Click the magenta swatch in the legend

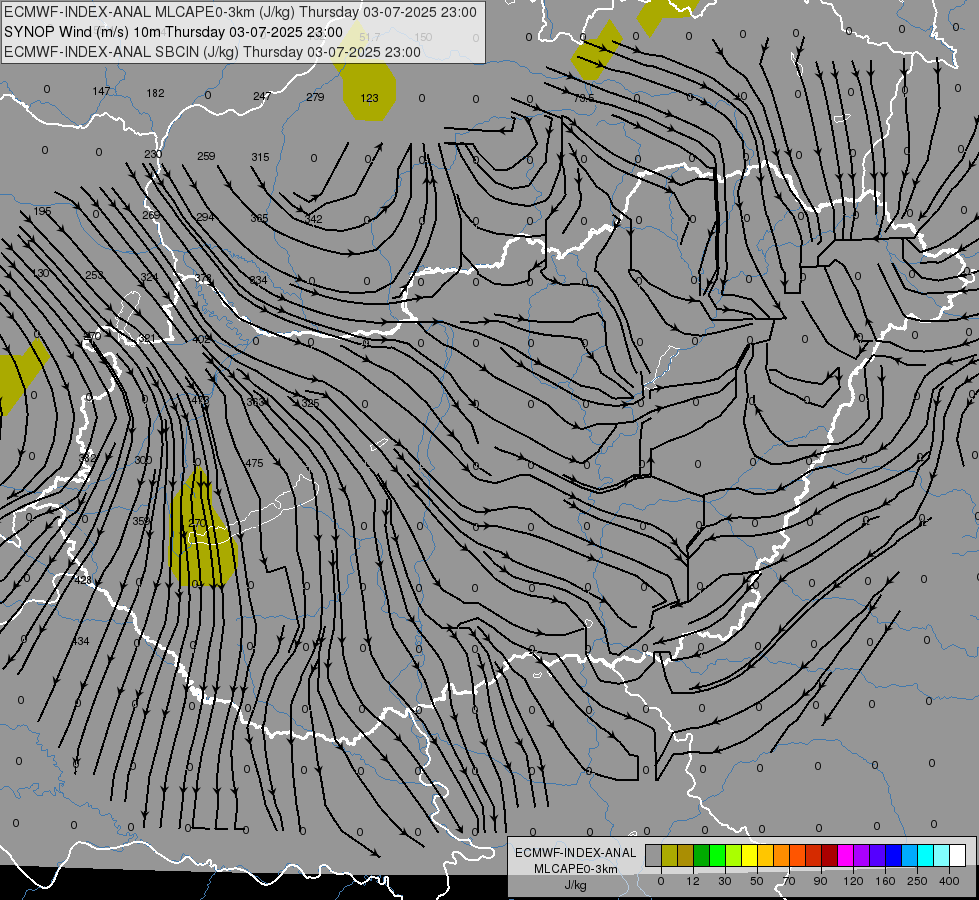point(845,855)
